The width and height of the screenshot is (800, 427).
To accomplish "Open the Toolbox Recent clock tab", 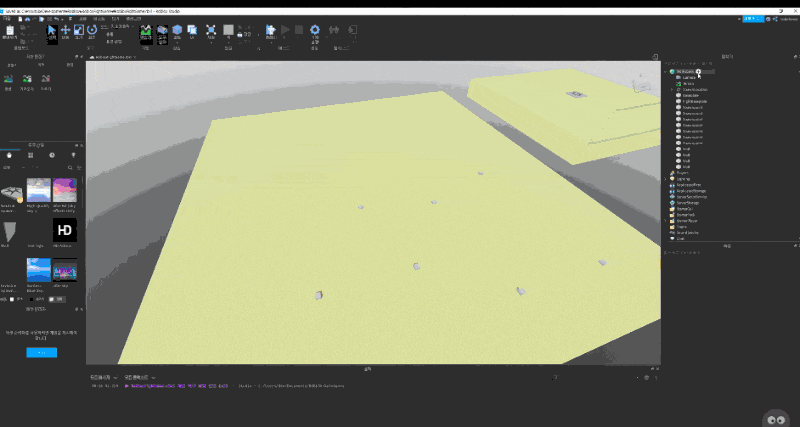I will pyautogui.click(x=52, y=155).
